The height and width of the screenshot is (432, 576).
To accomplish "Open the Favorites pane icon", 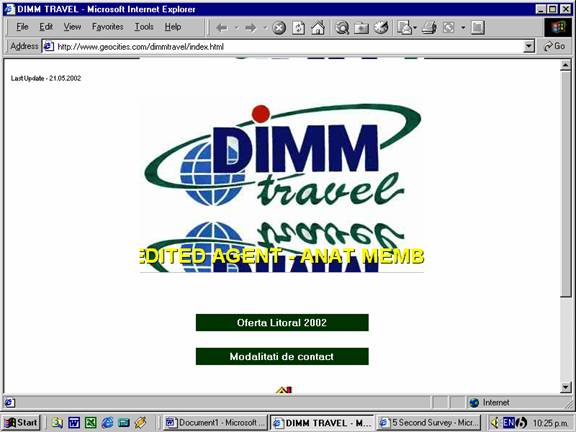I will click(361, 28).
